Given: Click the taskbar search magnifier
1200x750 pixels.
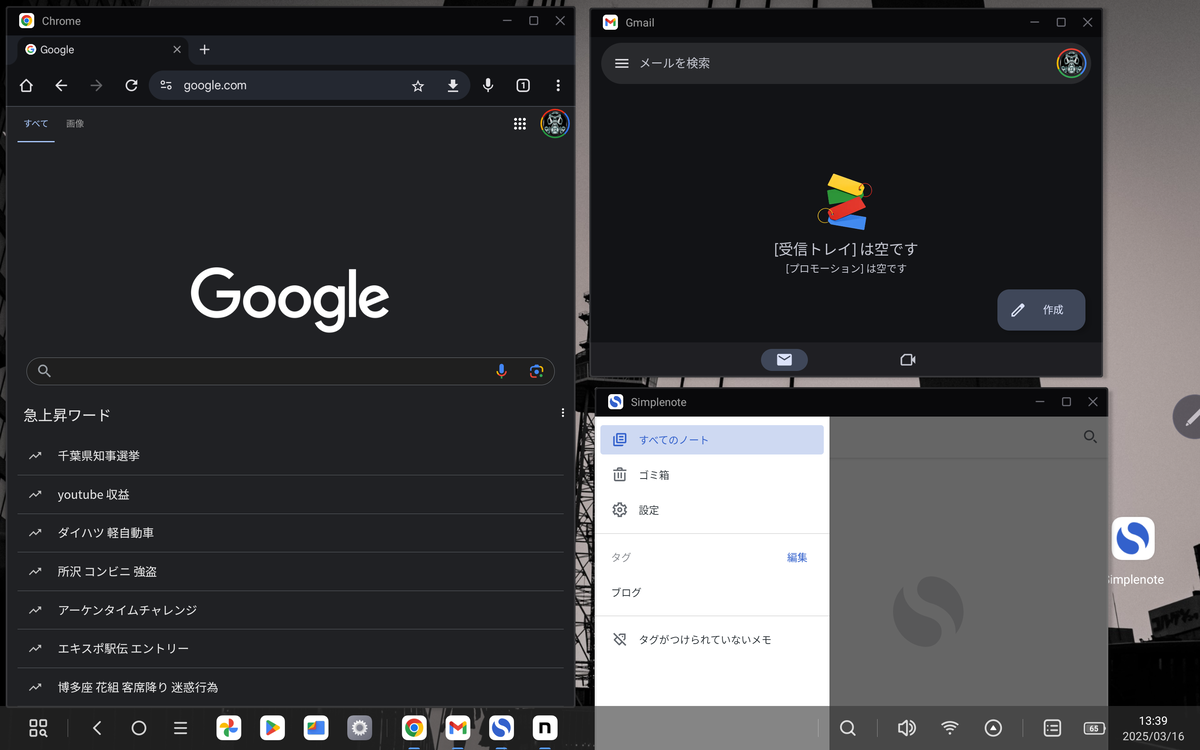Looking at the screenshot, I should (x=848, y=728).
